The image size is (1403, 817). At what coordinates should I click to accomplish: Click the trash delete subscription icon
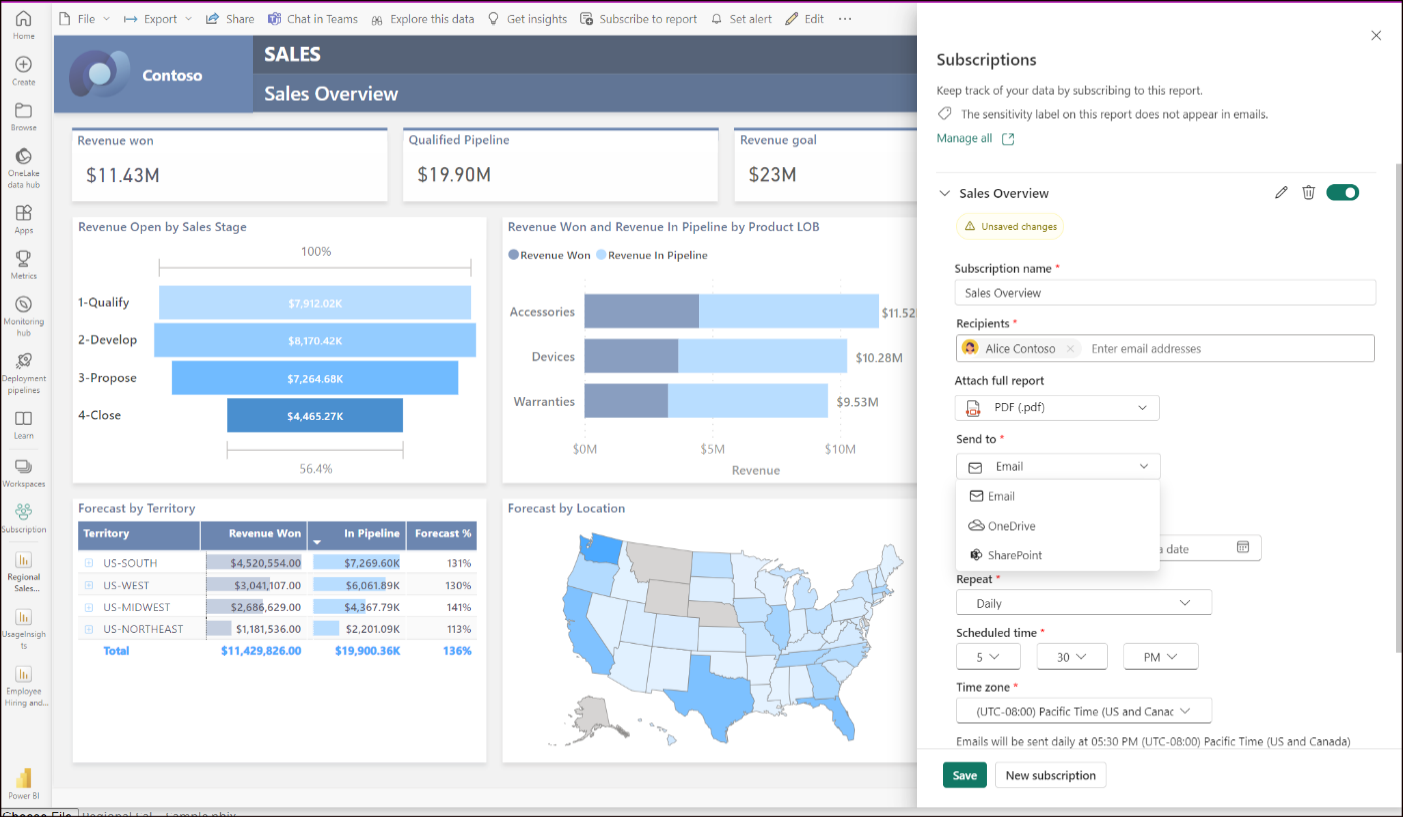click(1308, 193)
